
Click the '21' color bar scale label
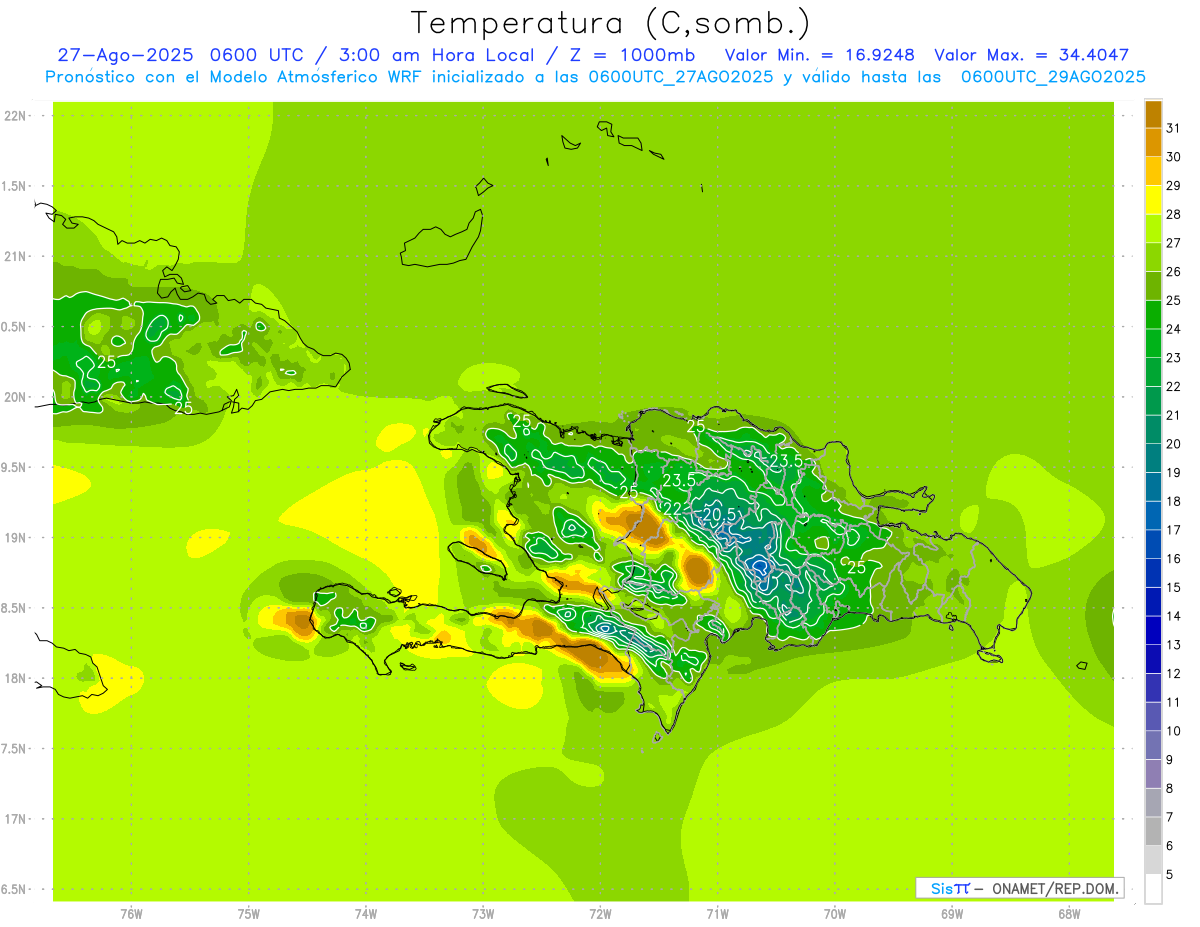pyautogui.click(x=1174, y=415)
